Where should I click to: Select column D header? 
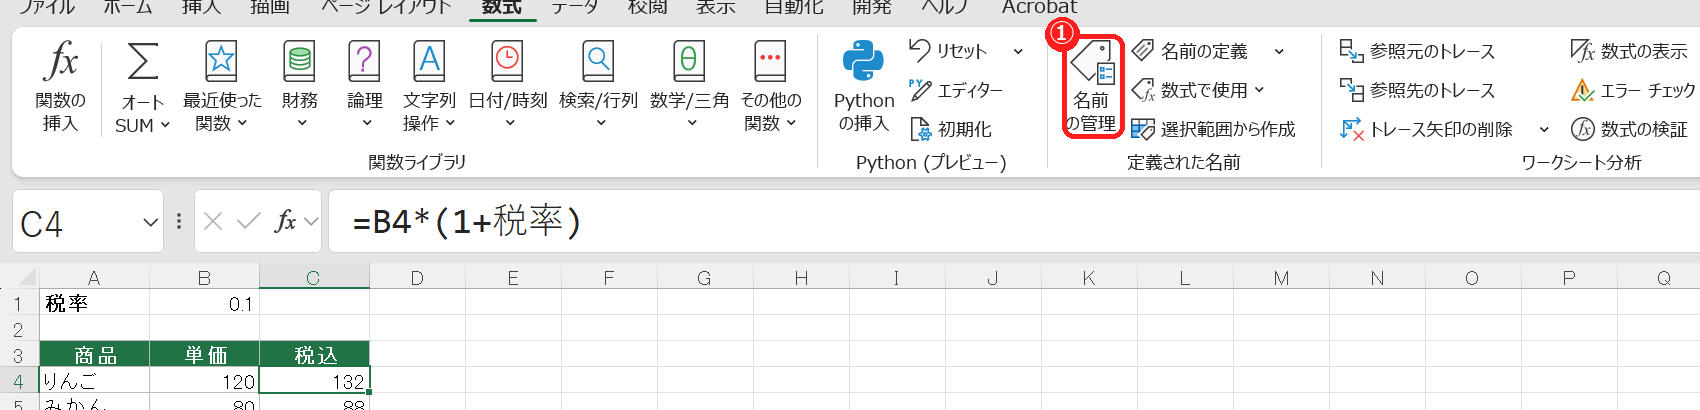coord(417,278)
